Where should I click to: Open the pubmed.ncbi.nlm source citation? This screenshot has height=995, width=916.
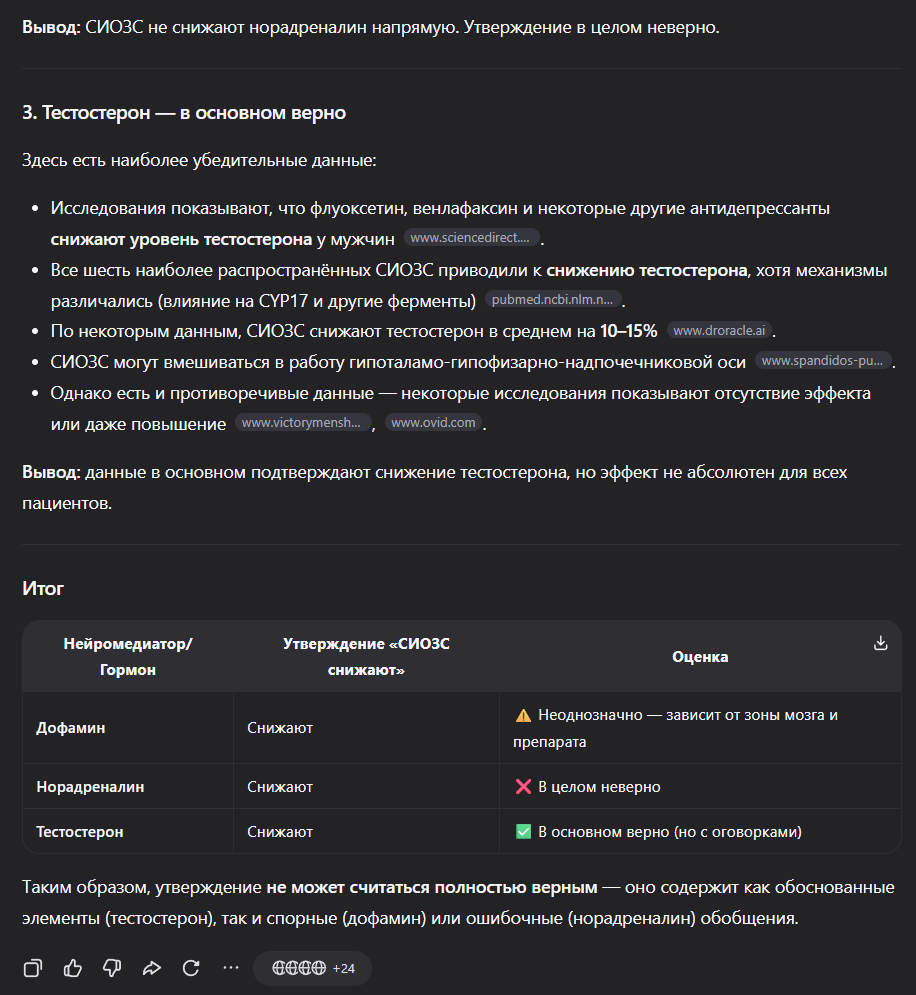coord(553,300)
